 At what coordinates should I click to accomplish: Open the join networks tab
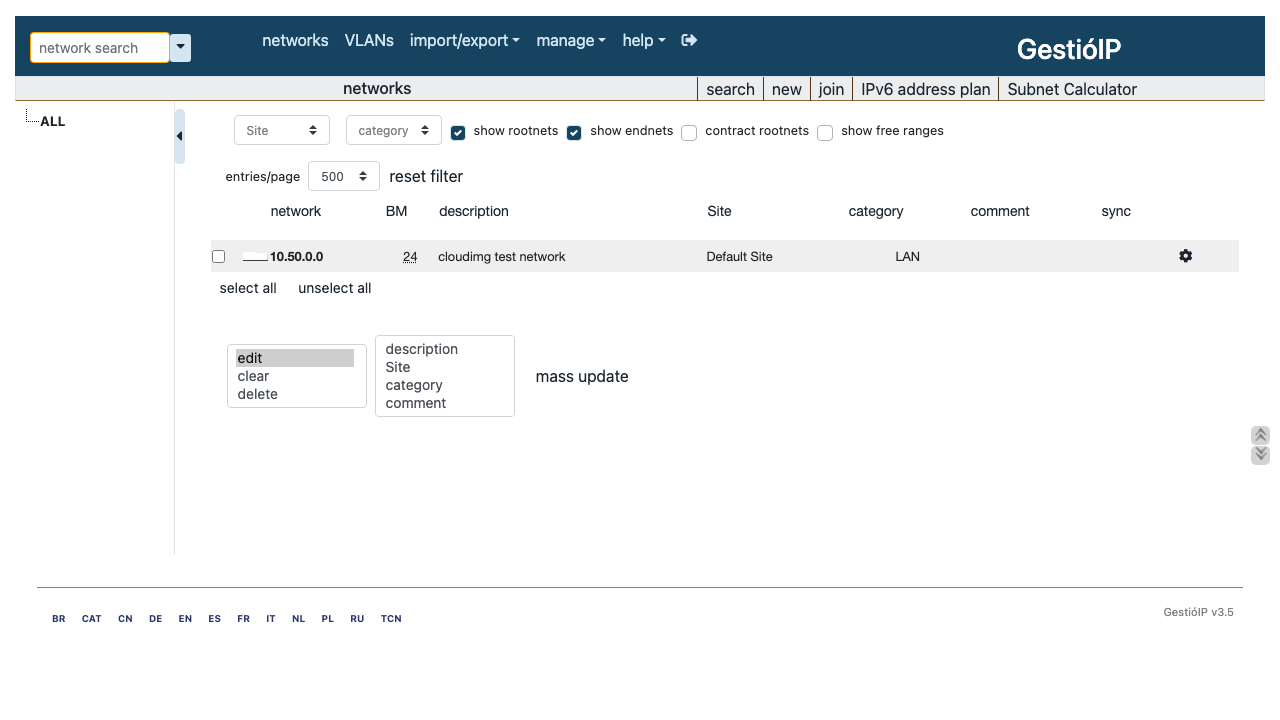tap(831, 89)
